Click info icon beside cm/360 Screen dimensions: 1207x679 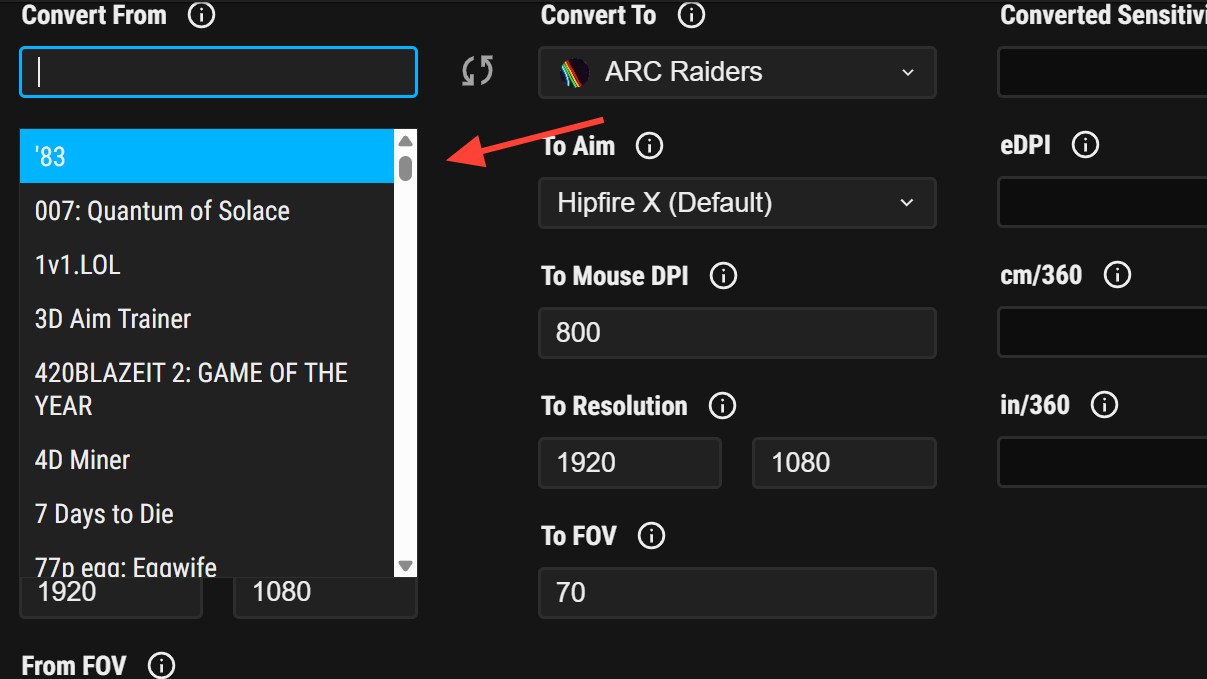coord(1116,275)
